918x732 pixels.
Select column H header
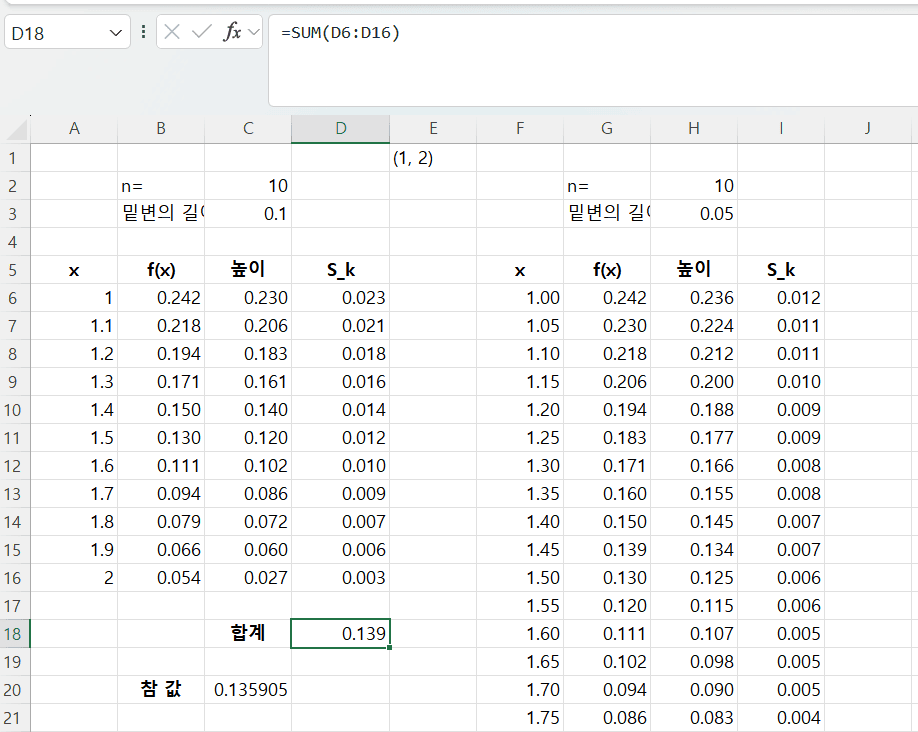pyautogui.click(x=694, y=128)
